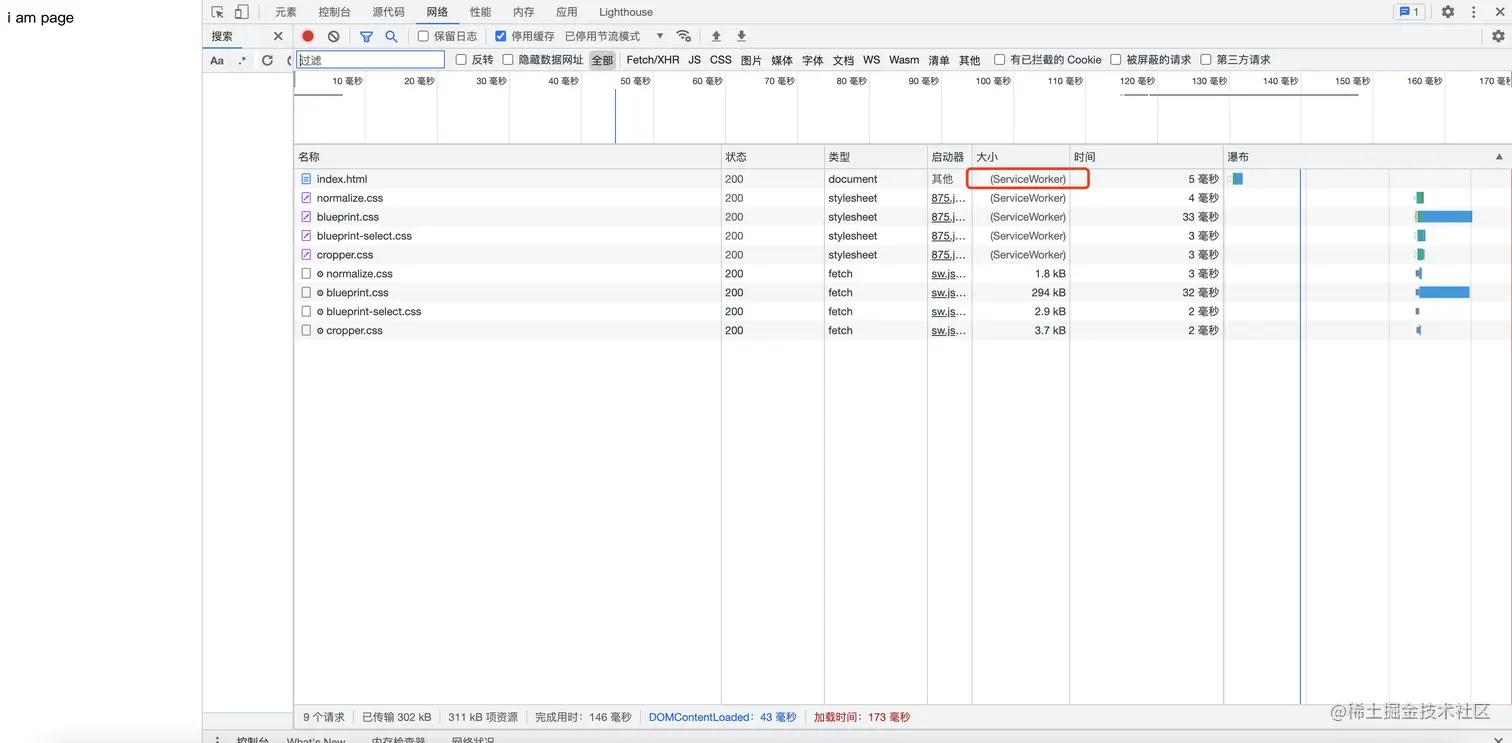The image size is (1512, 743).
Task: Open the Lighthouse tab
Action: [x=626, y=12]
